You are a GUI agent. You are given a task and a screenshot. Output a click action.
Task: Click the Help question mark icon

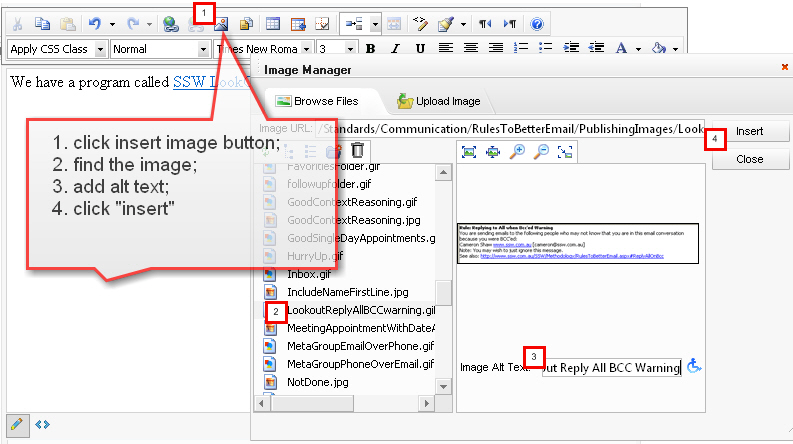537,23
